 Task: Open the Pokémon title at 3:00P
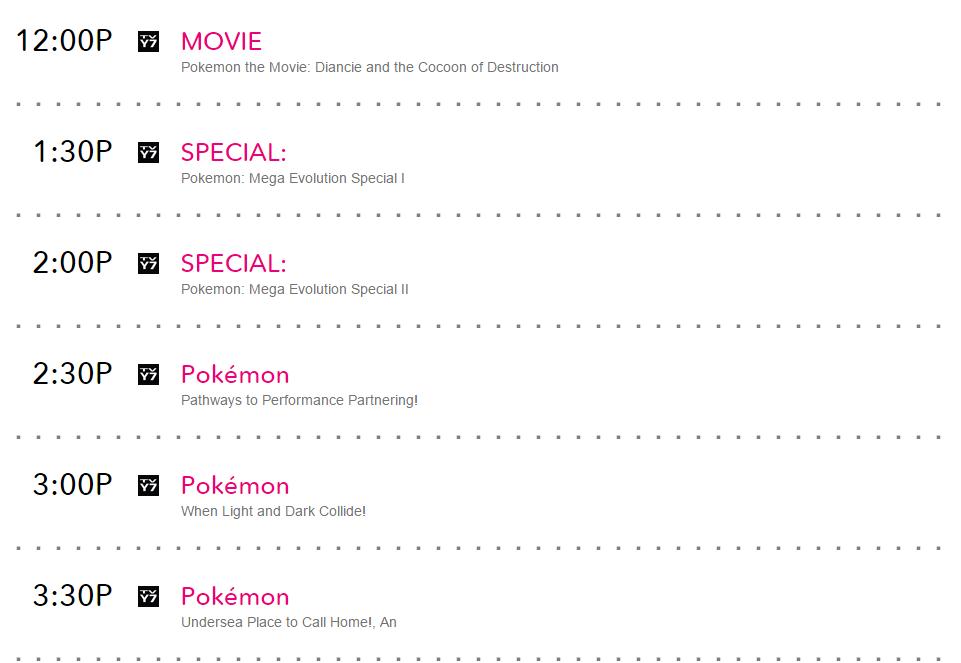235,486
